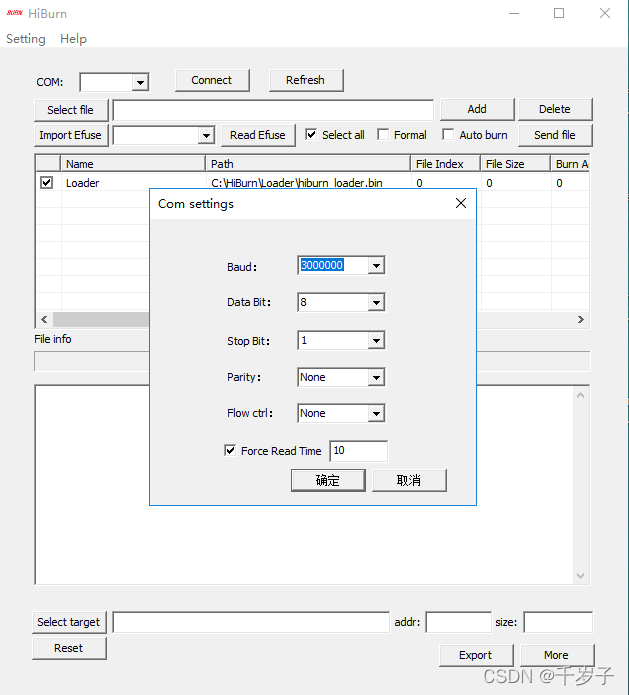Screen dimensions: 629x695
Task: Click the hiburn_loader.bin path cell
Action: tap(297, 183)
